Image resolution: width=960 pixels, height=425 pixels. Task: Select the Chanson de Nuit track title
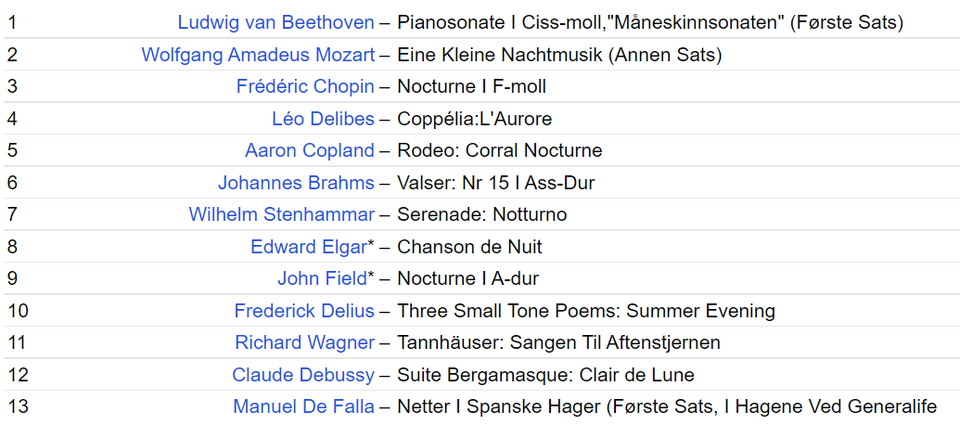[470, 246]
